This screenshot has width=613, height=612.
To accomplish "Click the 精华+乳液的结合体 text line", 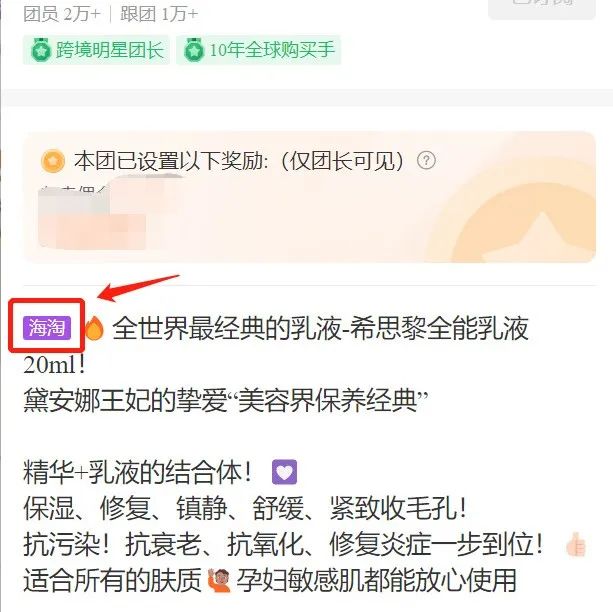I will (x=137, y=472).
